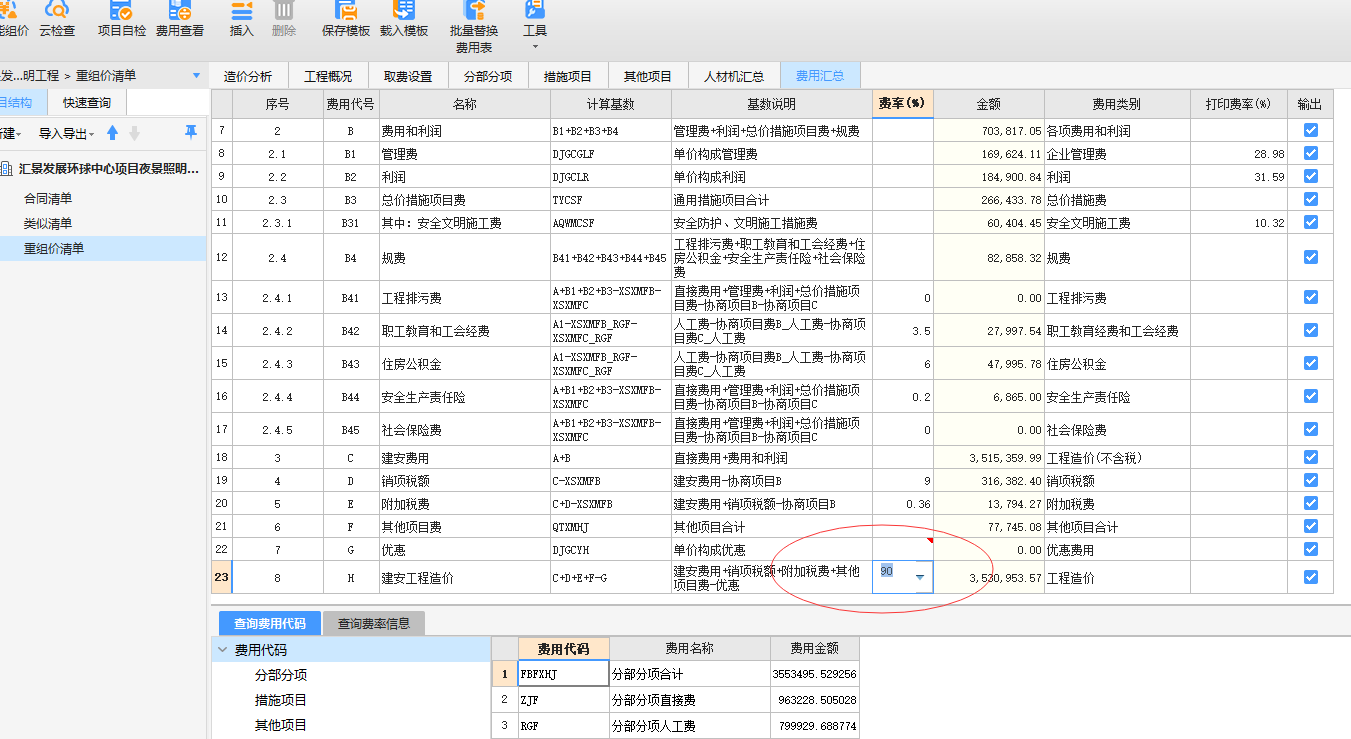Image resolution: width=1351 pixels, height=739 pixels.
Task: Select the 费用汇总 tab
Action: [820, 76]
